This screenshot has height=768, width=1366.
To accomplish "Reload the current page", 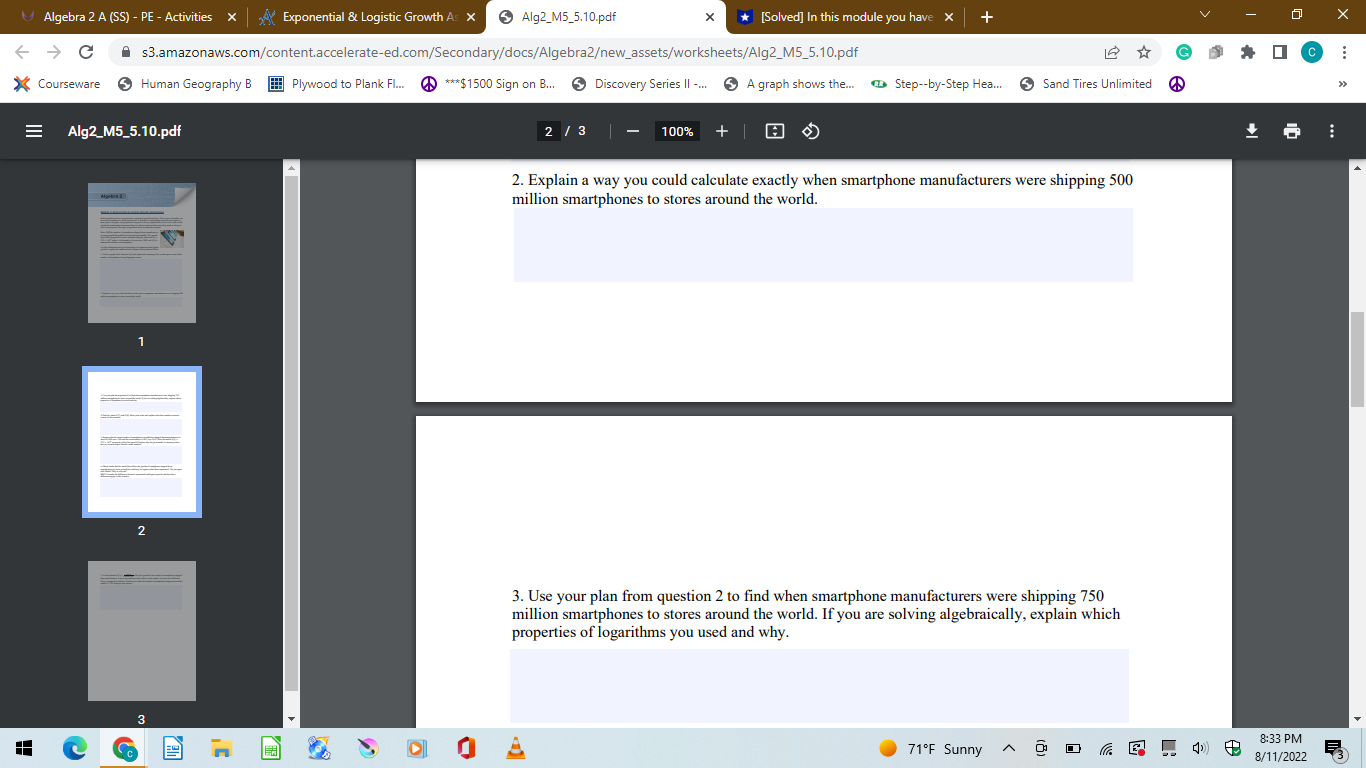I will click(86, 52).
